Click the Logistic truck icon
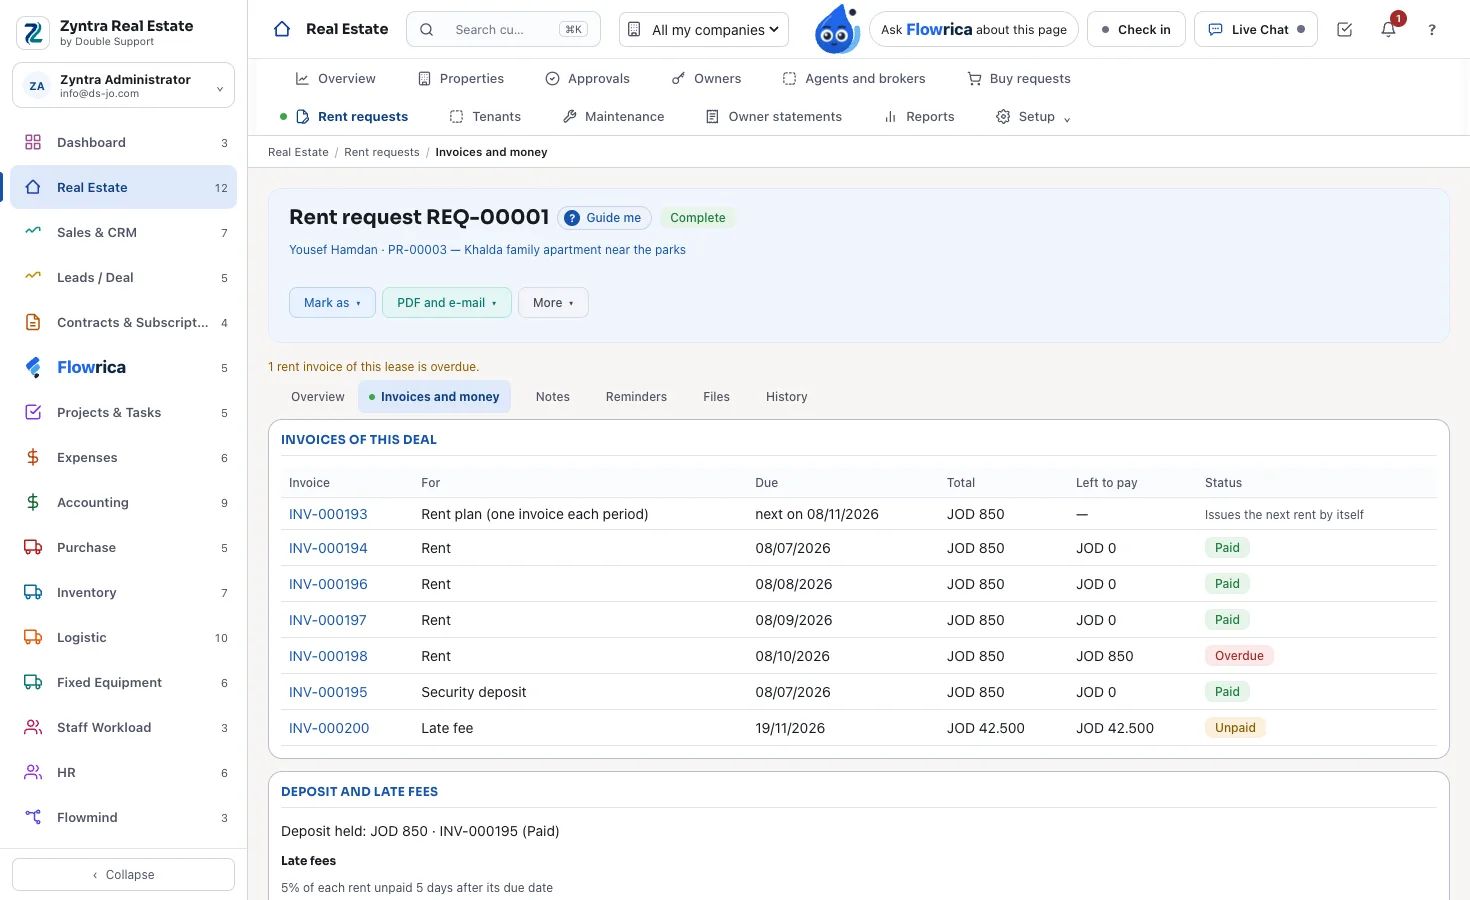This screenshot has height=900, width=1470. point(33,637)
